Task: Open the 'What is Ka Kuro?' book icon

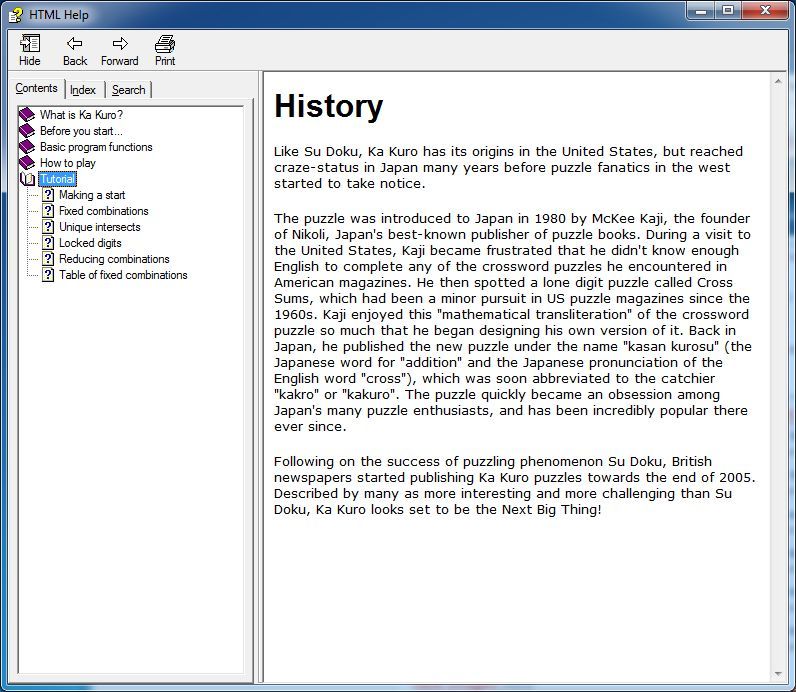Action: coord(27,115)
